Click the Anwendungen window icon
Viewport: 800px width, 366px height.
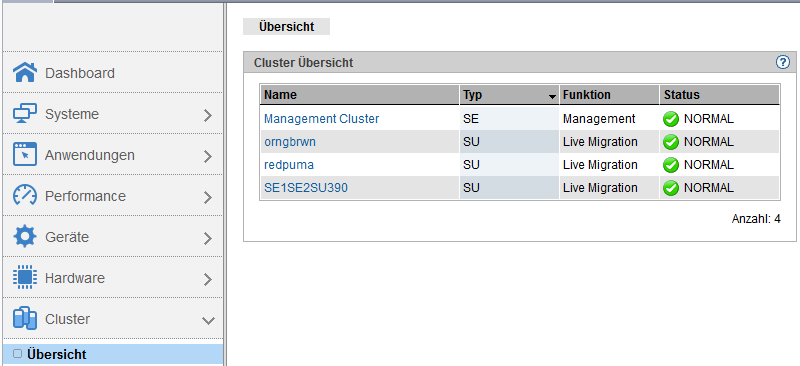point(24,154)
